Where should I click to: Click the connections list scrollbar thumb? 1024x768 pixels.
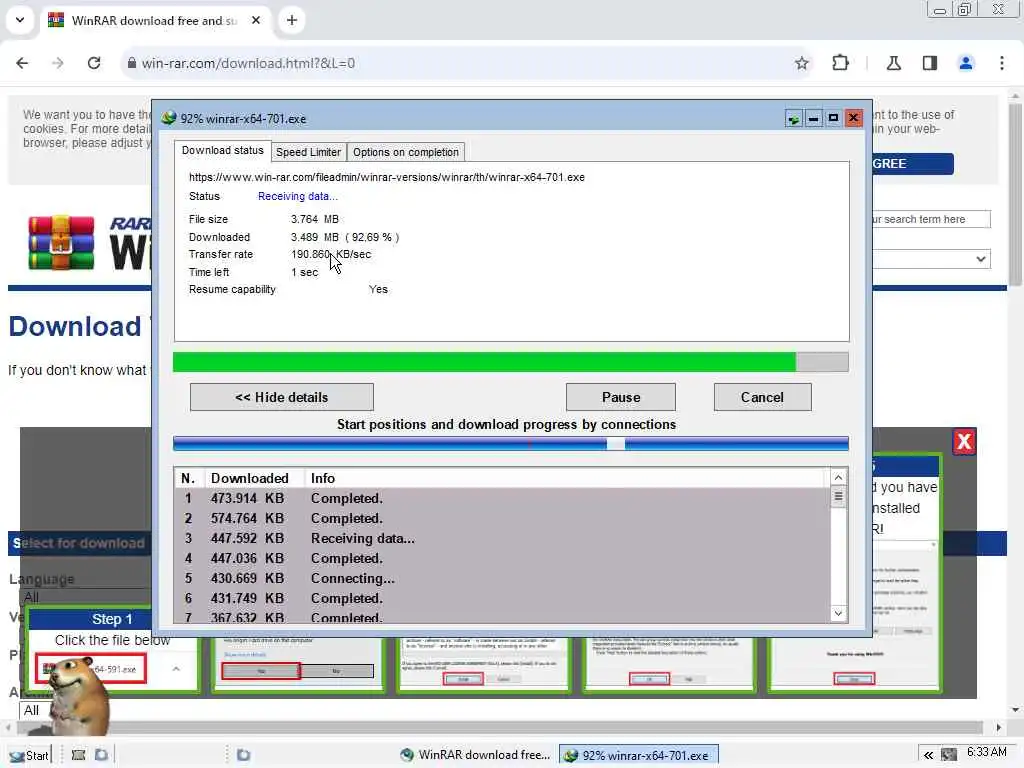click(x=839, y=497)
